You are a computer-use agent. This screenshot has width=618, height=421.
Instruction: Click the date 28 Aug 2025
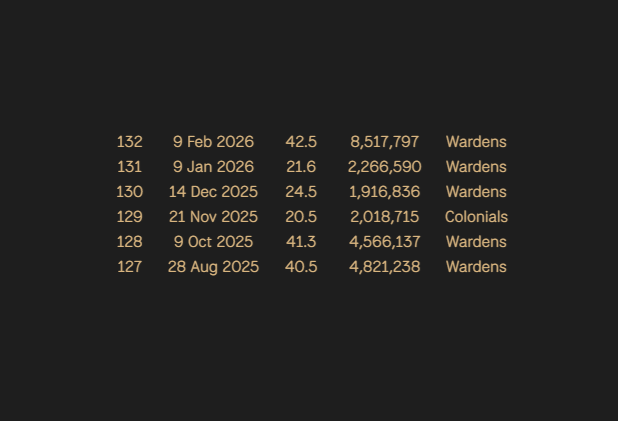213,267
